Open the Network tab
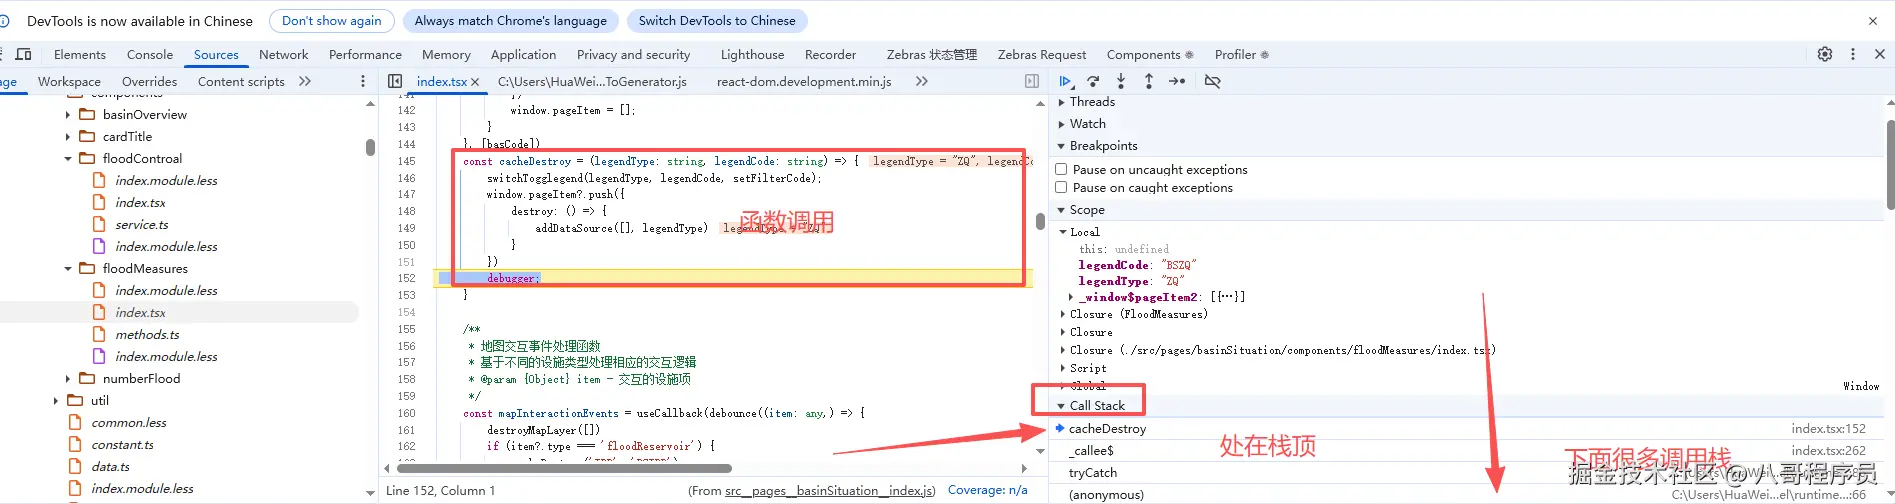This screenshot has width=1895, height=504. point(284,54)
